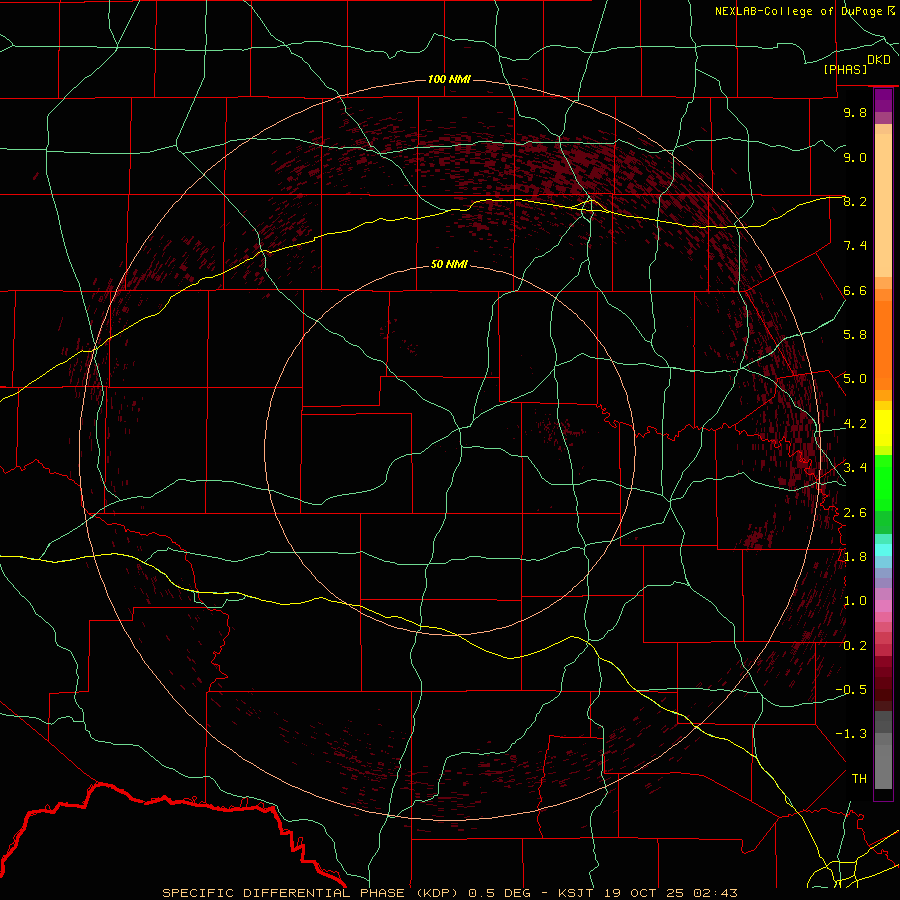The height and width of the screenshot is (900, 900).
Task: Select the 9.0 scale value
Action: [x=855, y=157]
